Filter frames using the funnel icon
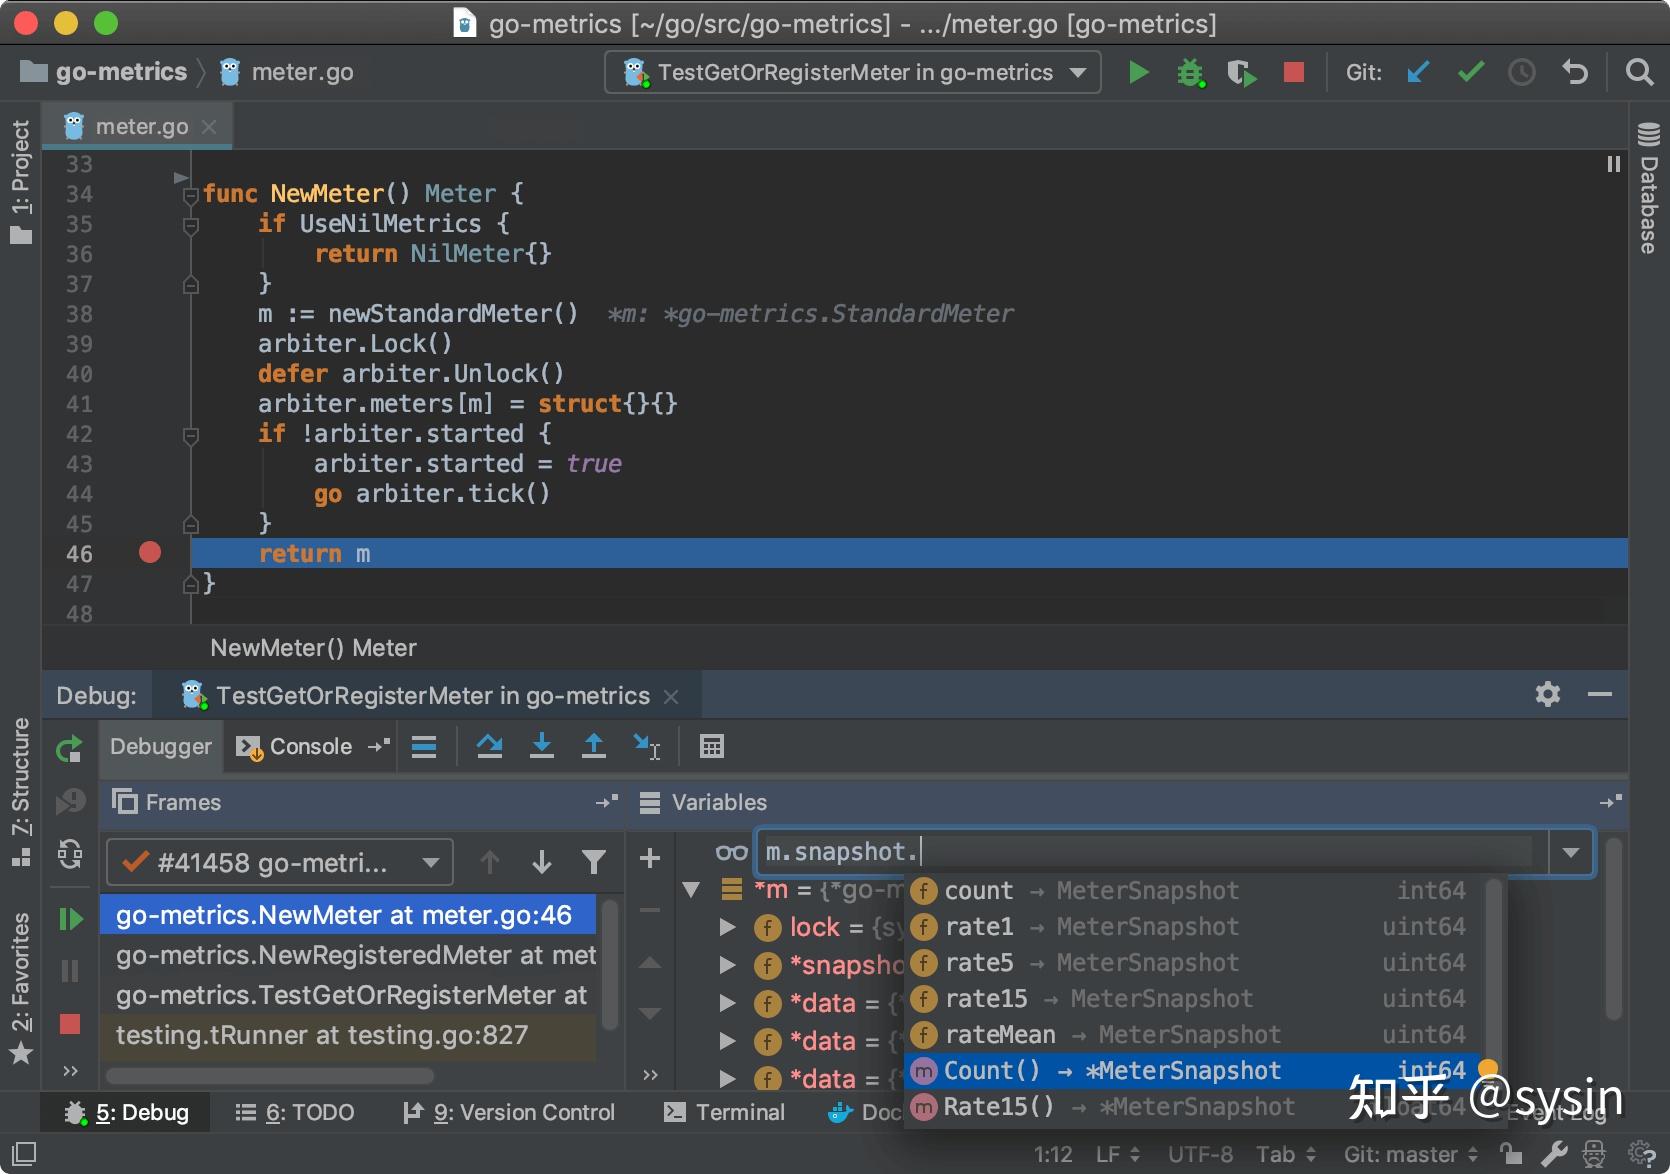The height and width of the screenshot is (1174, 1670). pos(595,861)
